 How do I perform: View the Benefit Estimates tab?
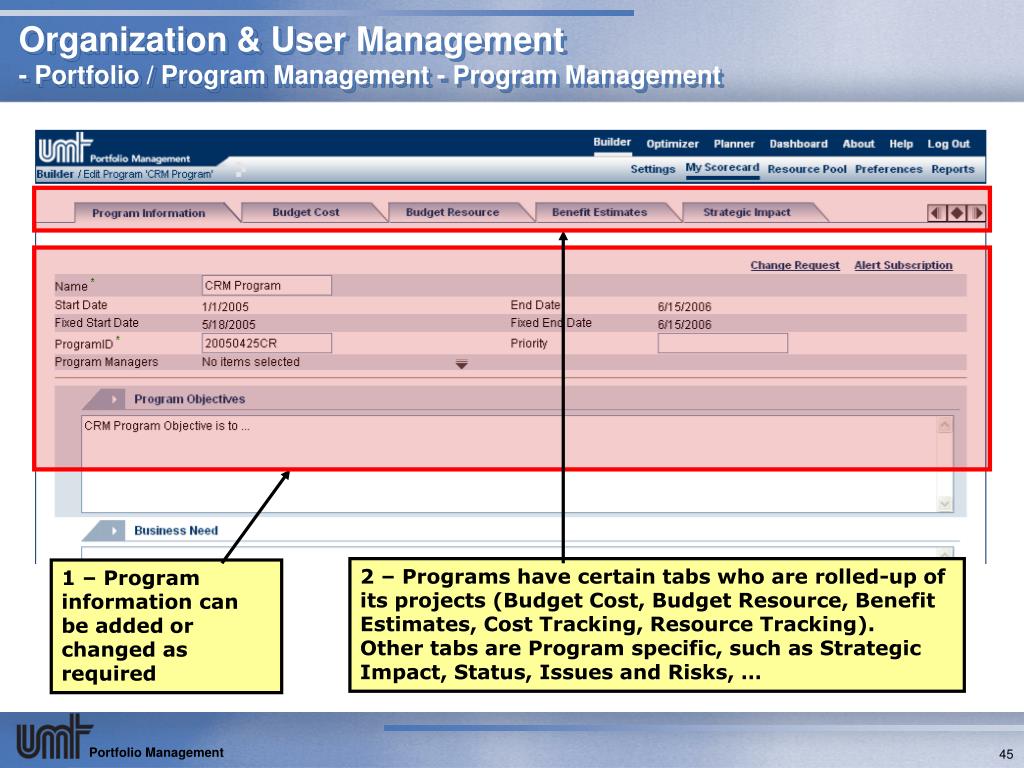point(600,212)
